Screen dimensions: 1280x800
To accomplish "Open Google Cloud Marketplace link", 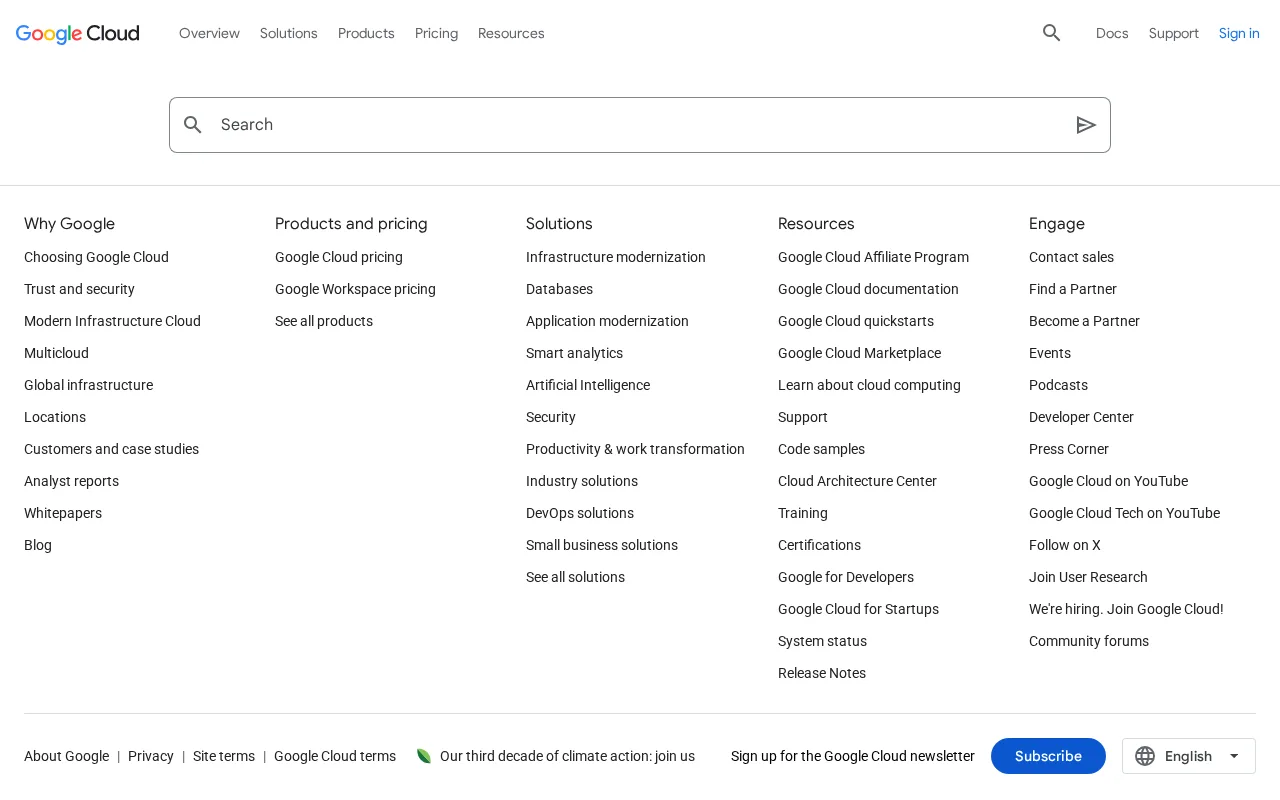I will [x=859, y=353].
